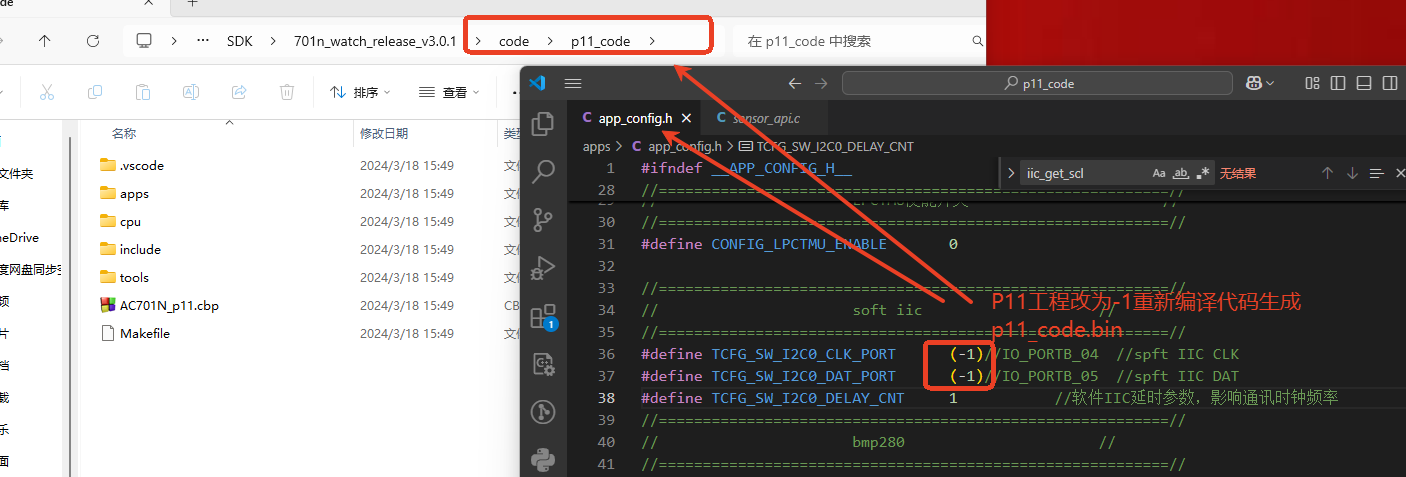Click CONFIG_LPCTMU_ENABLE define on line 31
Screen dimensions: 1406x477
[x=798, y=244]
